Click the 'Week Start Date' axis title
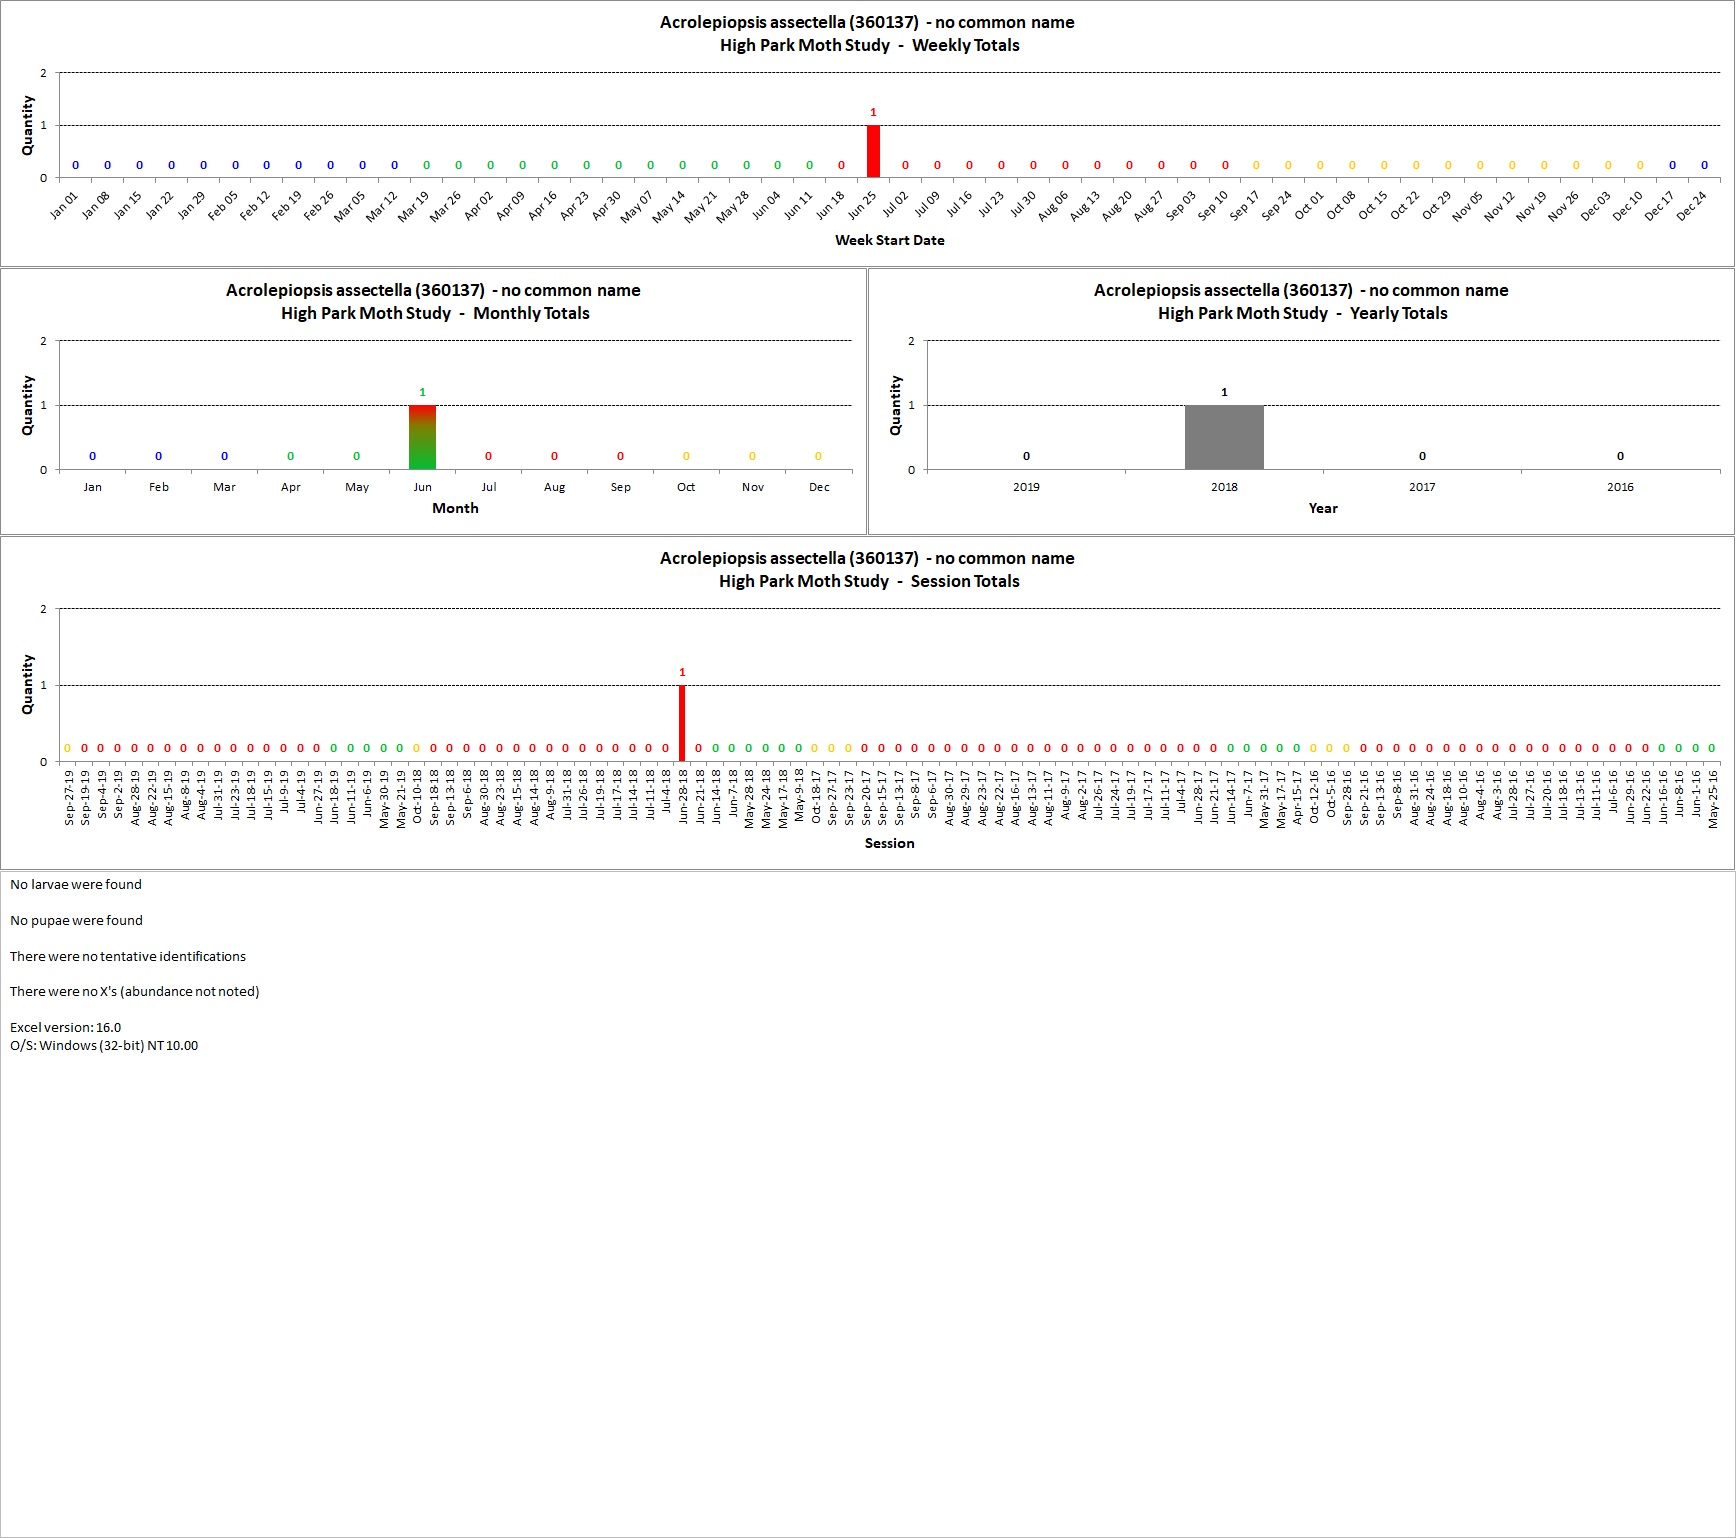 890,240
